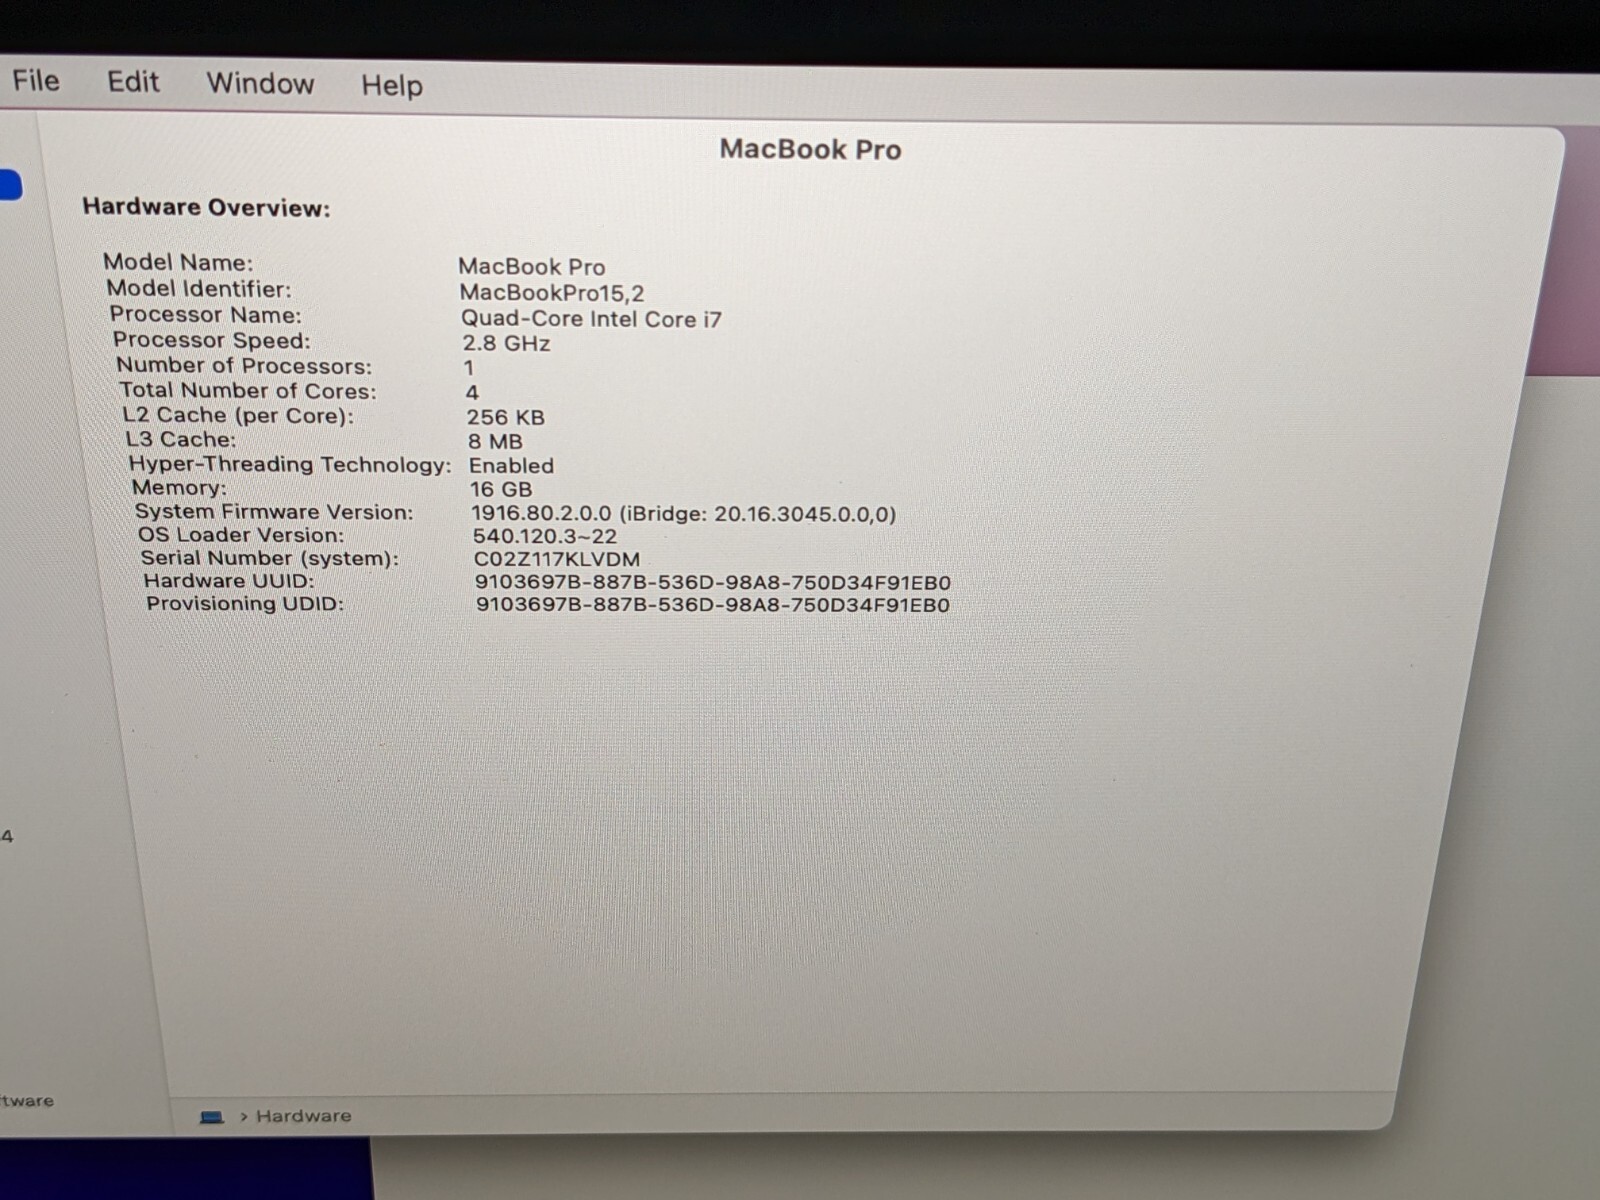The image size is (1600, 1200).
Task: Click the Provisioning UDID value
Action: pyautogui.click(x=713, y=604)
